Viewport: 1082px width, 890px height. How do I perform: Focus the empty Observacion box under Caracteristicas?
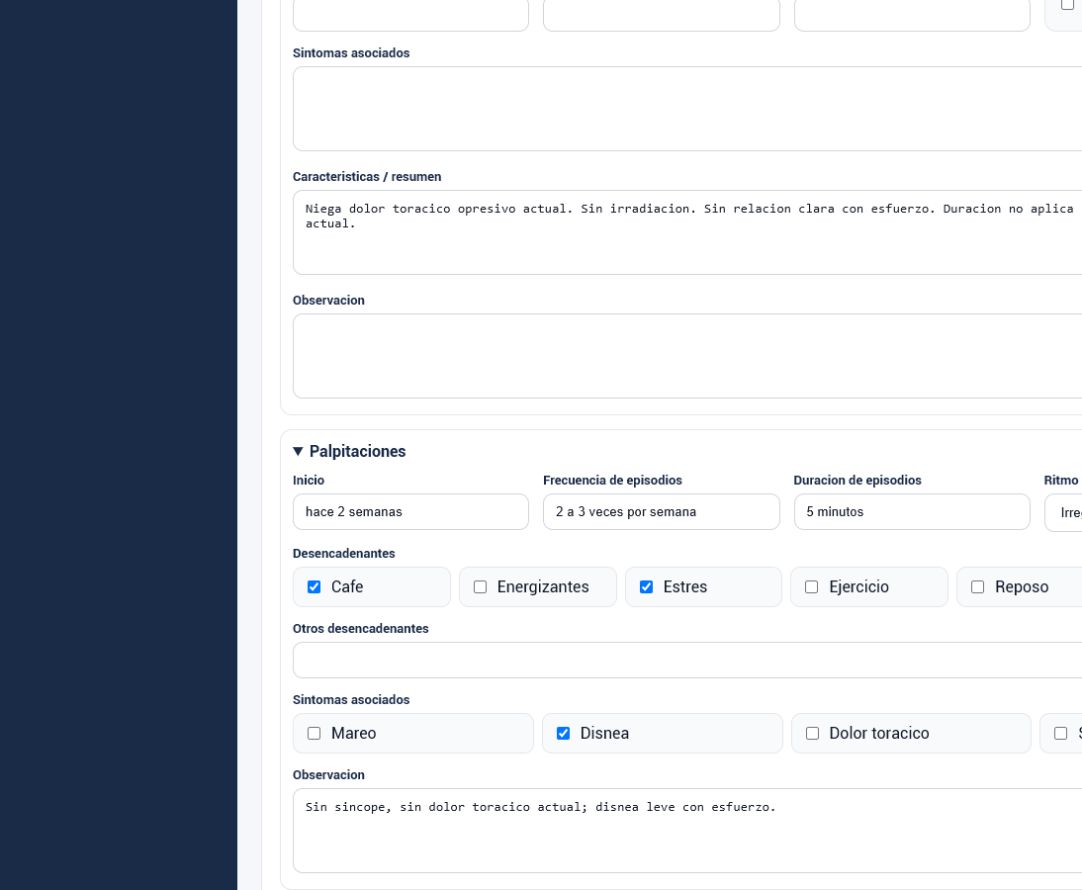[687, 356]
